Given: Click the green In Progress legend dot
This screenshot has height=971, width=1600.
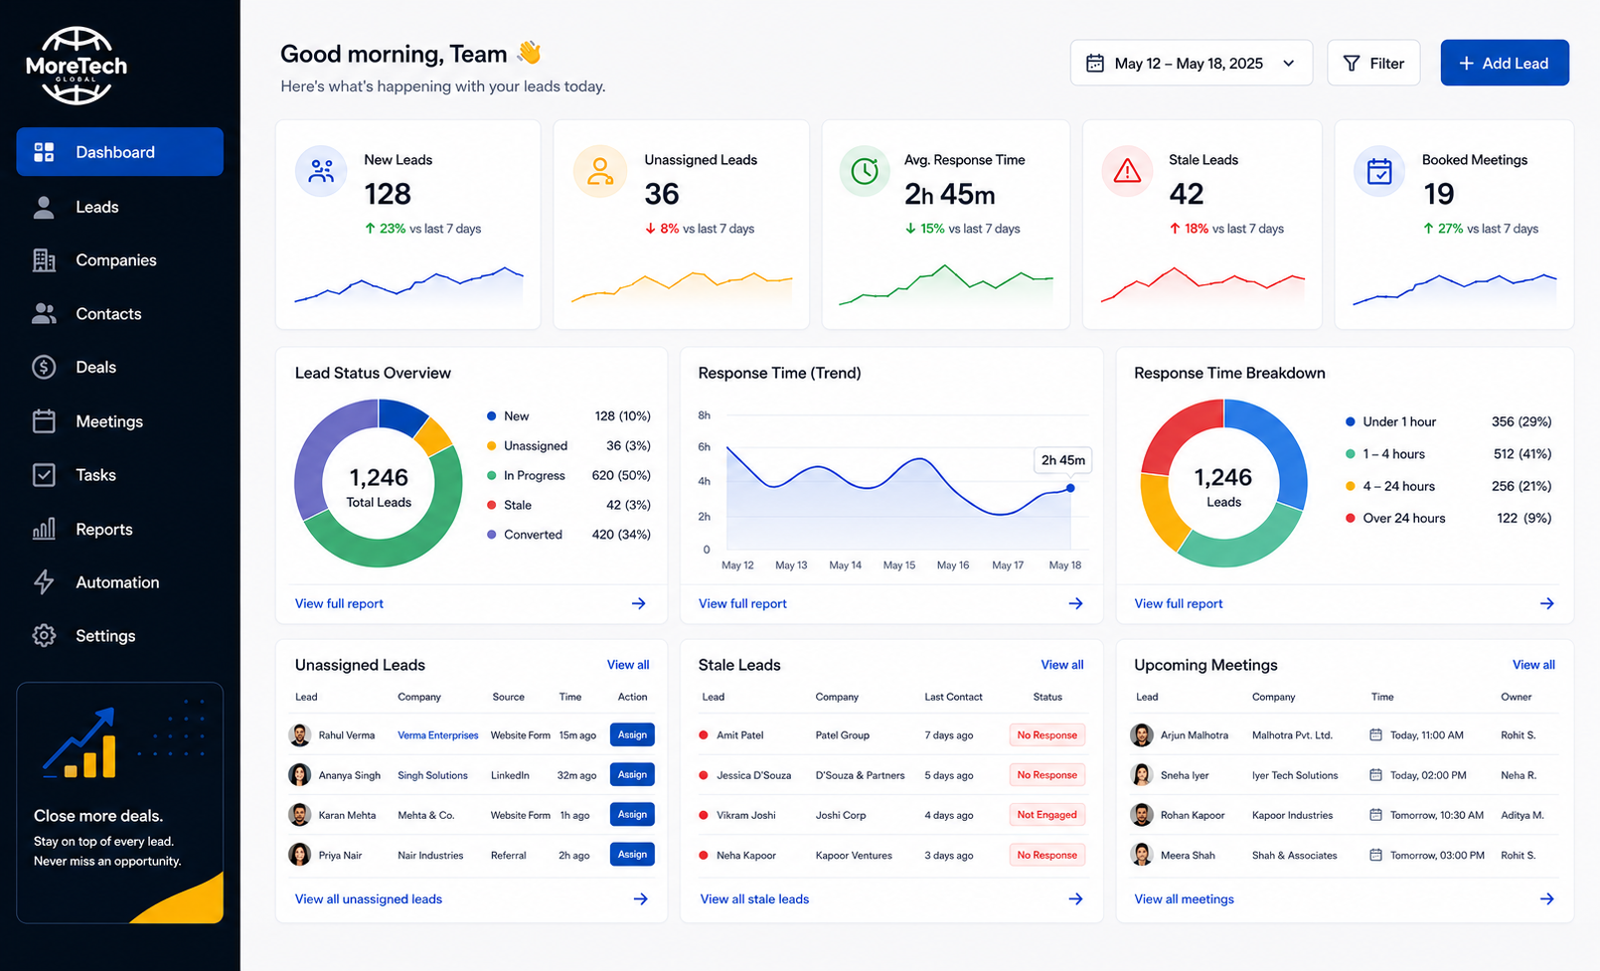Looking at the screenshot, I should [491, 476].
